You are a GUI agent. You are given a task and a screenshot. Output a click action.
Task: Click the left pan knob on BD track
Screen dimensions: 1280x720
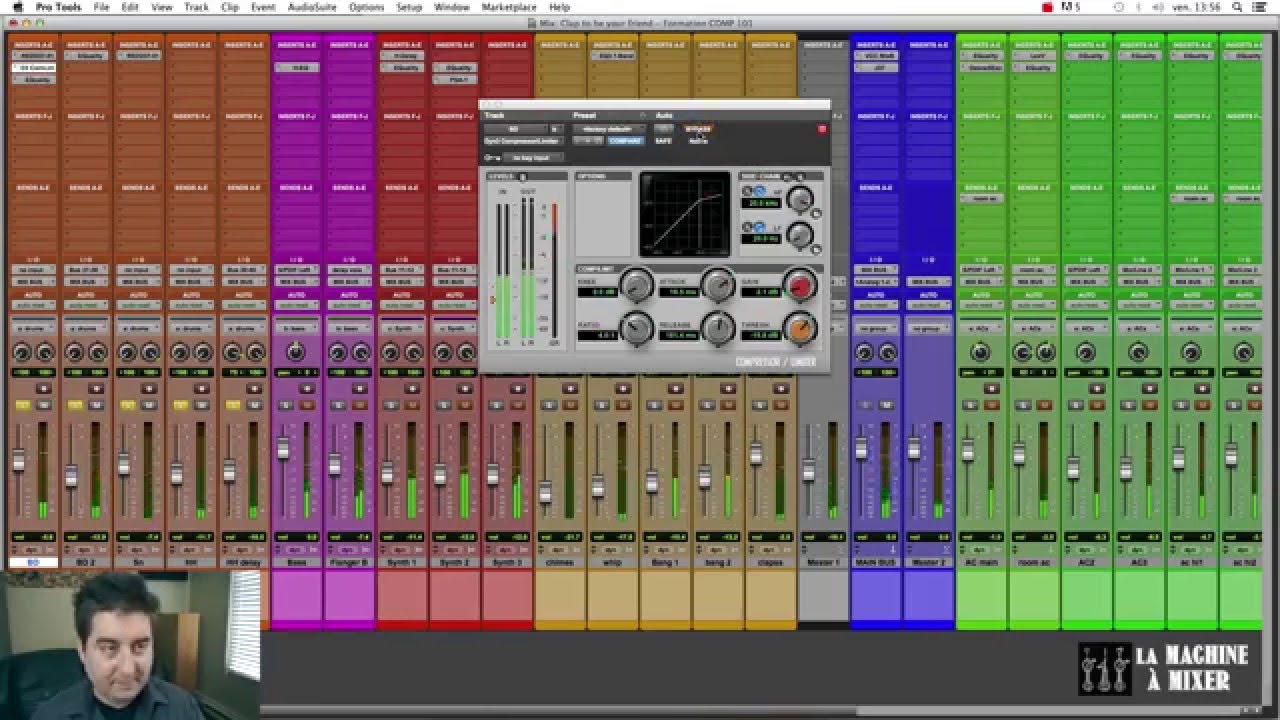(21, 352)
